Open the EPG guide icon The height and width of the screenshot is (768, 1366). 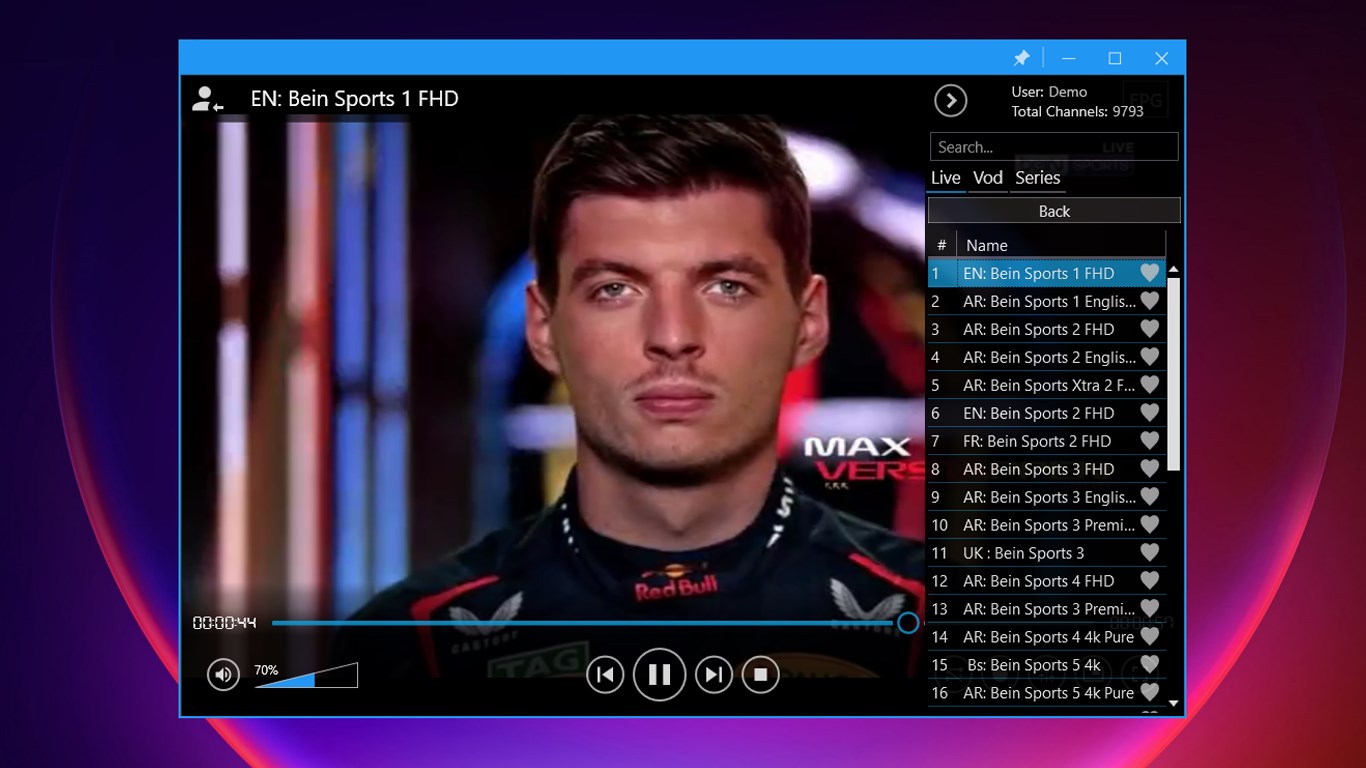1144,98
